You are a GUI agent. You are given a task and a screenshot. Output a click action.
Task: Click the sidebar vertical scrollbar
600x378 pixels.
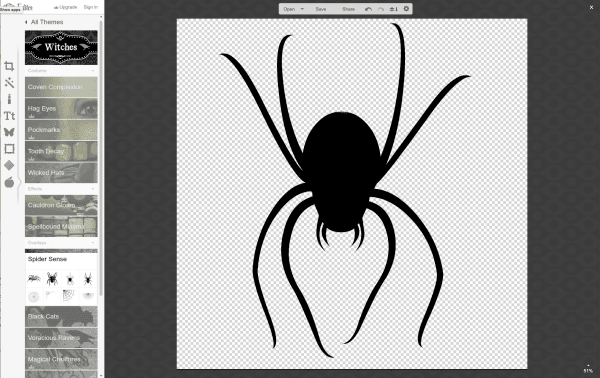pyautogui.click(x=101, y=158)
